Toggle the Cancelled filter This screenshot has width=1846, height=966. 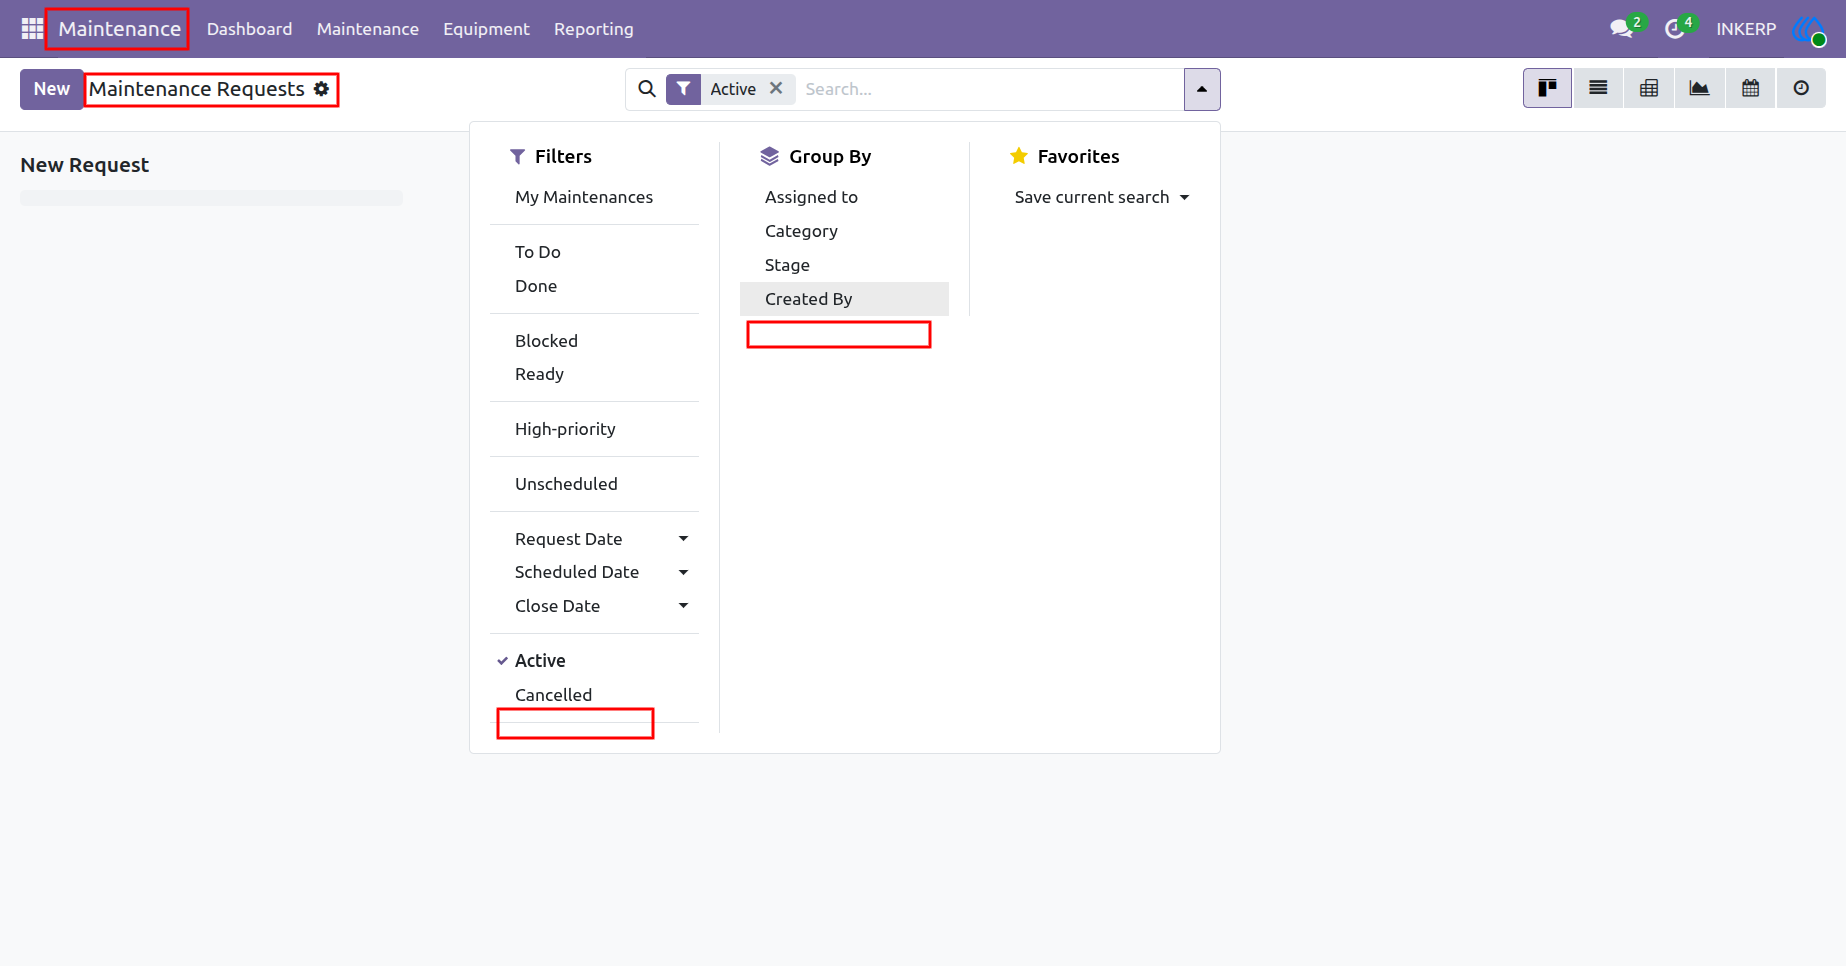[x=594, y=695]
